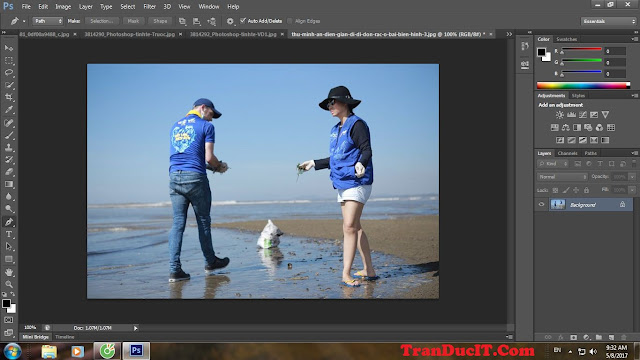Select the Lasso tool
Viewport: 640px width, 360px height.
(x=9, y=73)
